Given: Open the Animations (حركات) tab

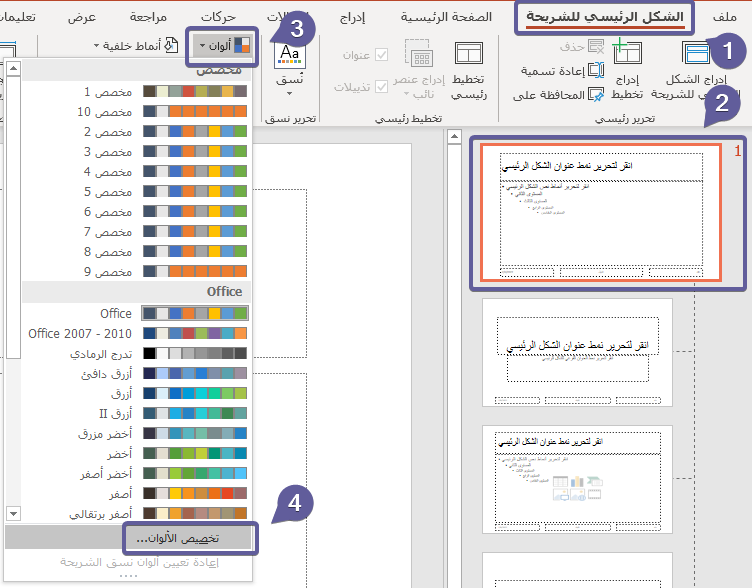Looking at the screenshot, I should coord(218,17).
